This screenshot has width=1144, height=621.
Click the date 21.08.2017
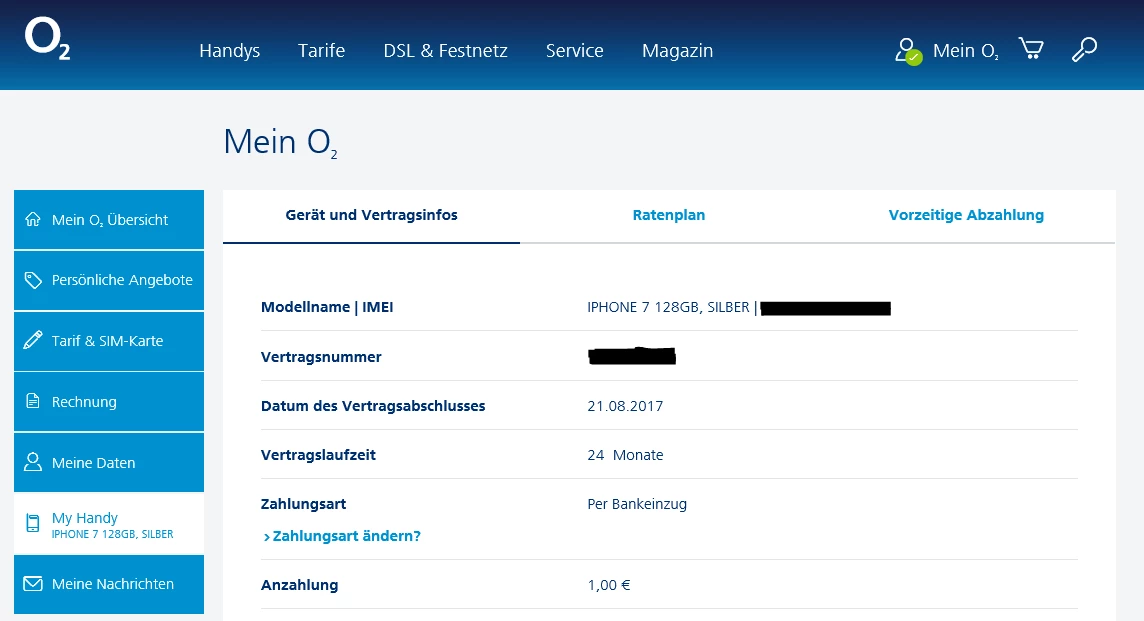point(625,406)
